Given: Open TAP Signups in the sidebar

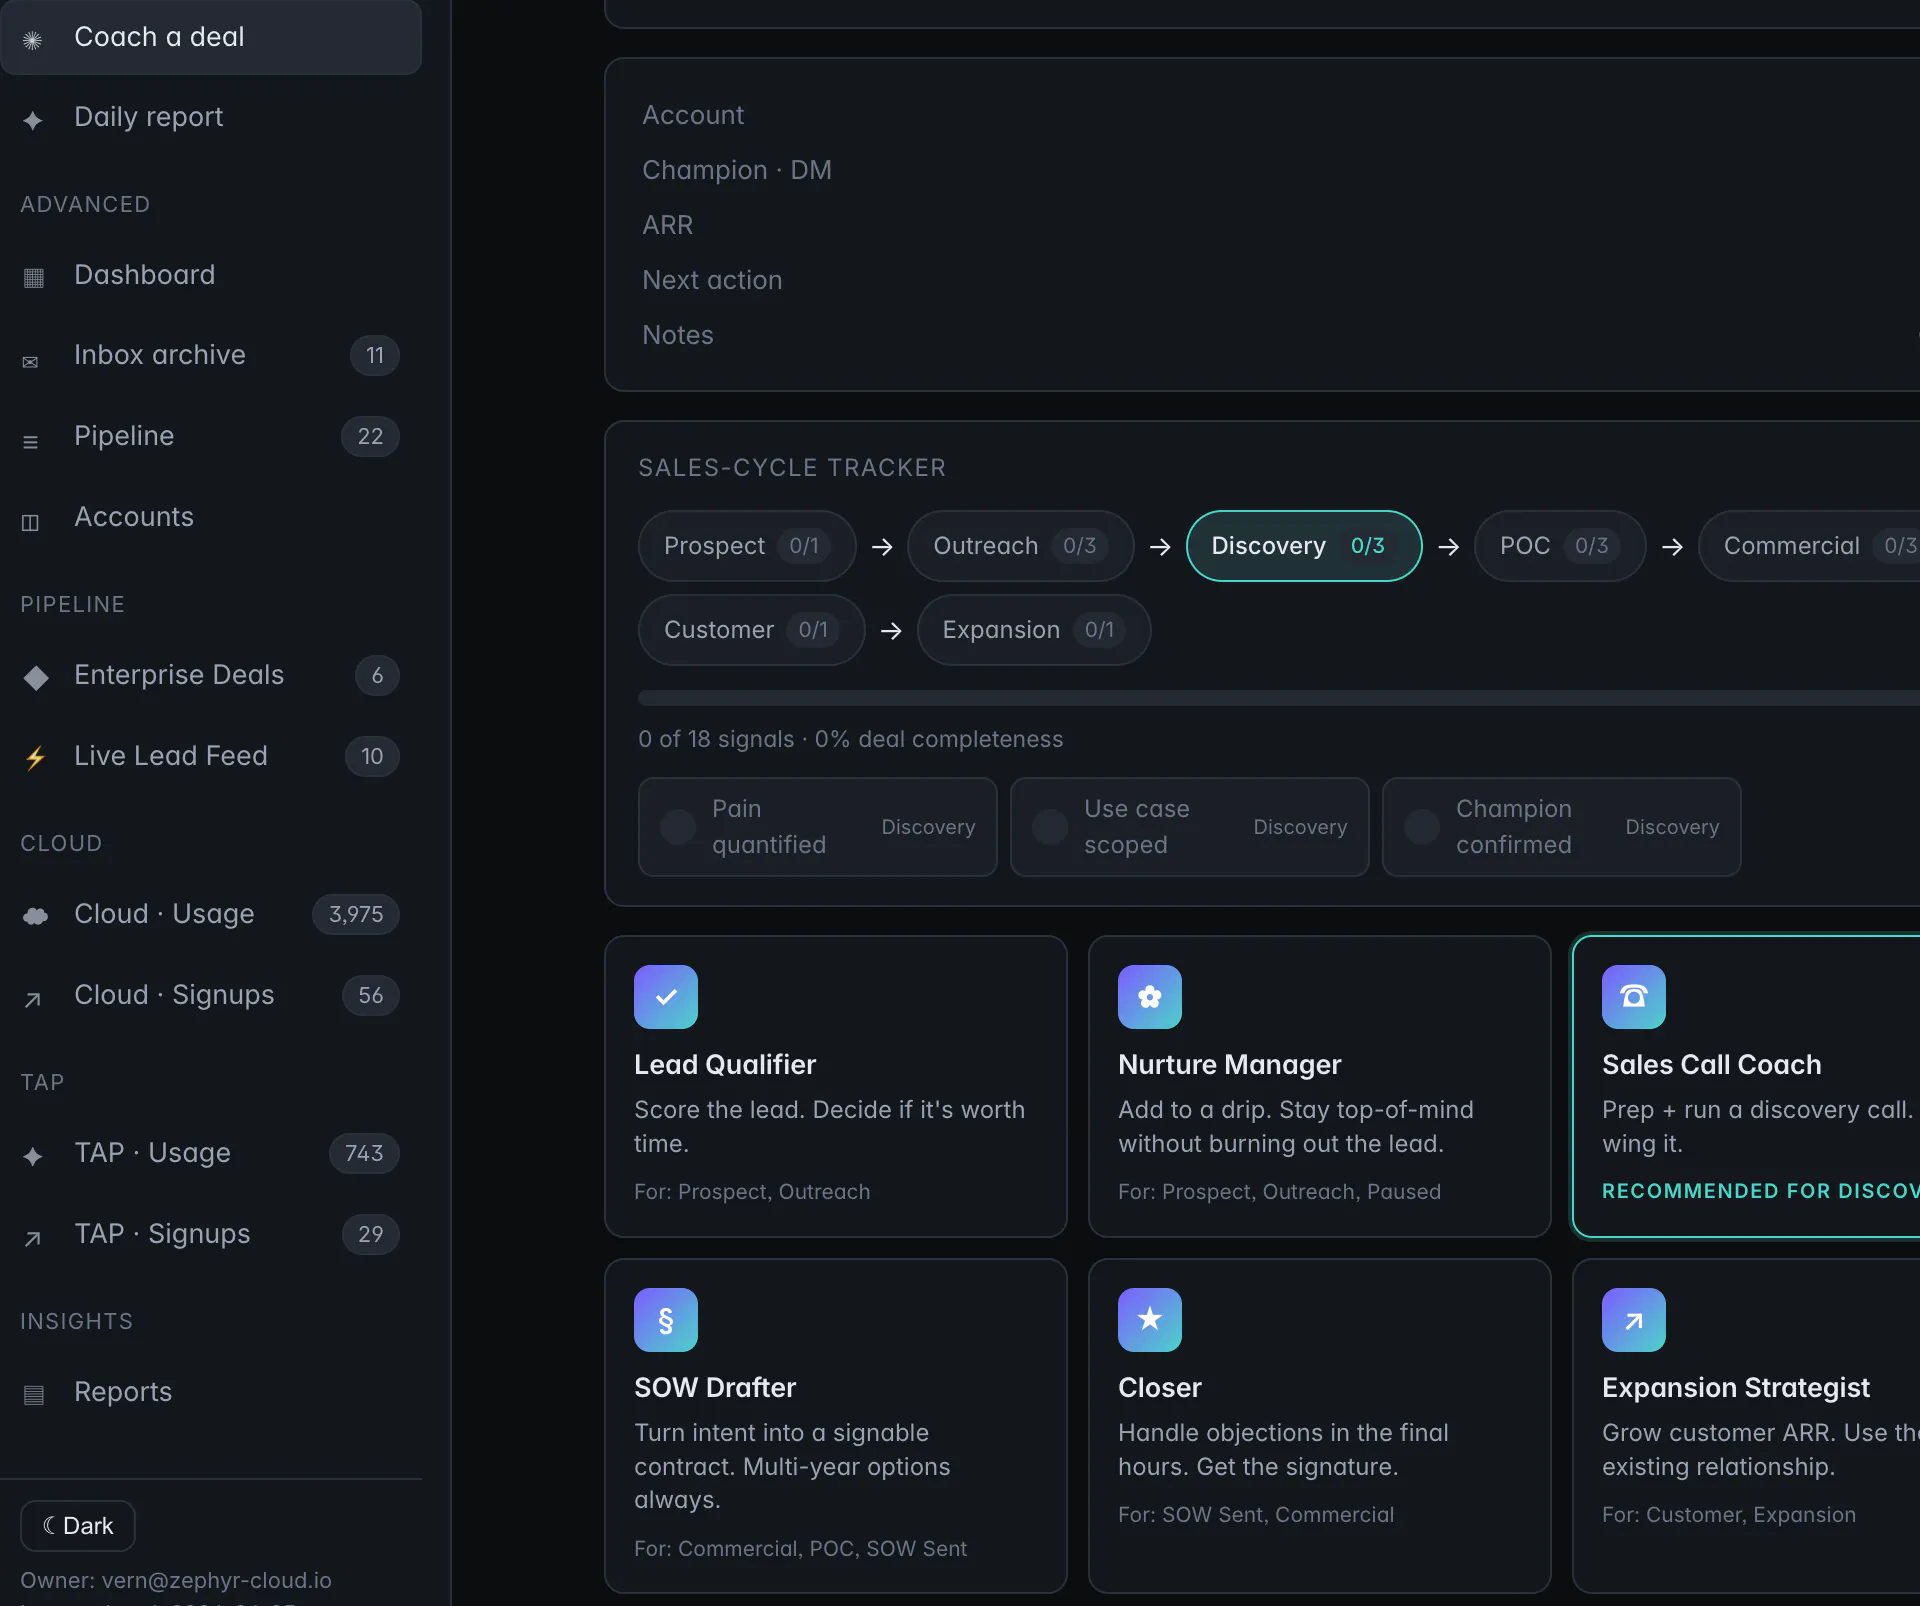Looking at the screenshot, I should tap(211, 1234).
